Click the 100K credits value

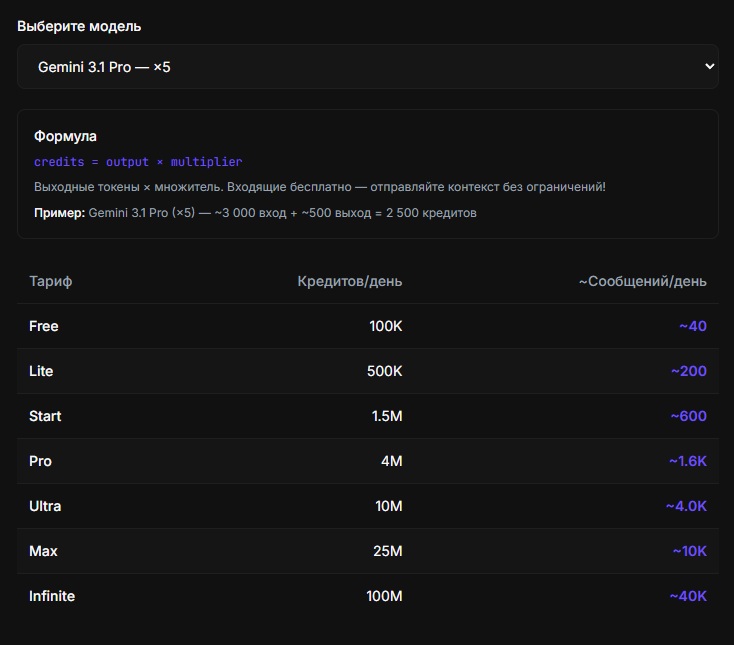point(386,326)
